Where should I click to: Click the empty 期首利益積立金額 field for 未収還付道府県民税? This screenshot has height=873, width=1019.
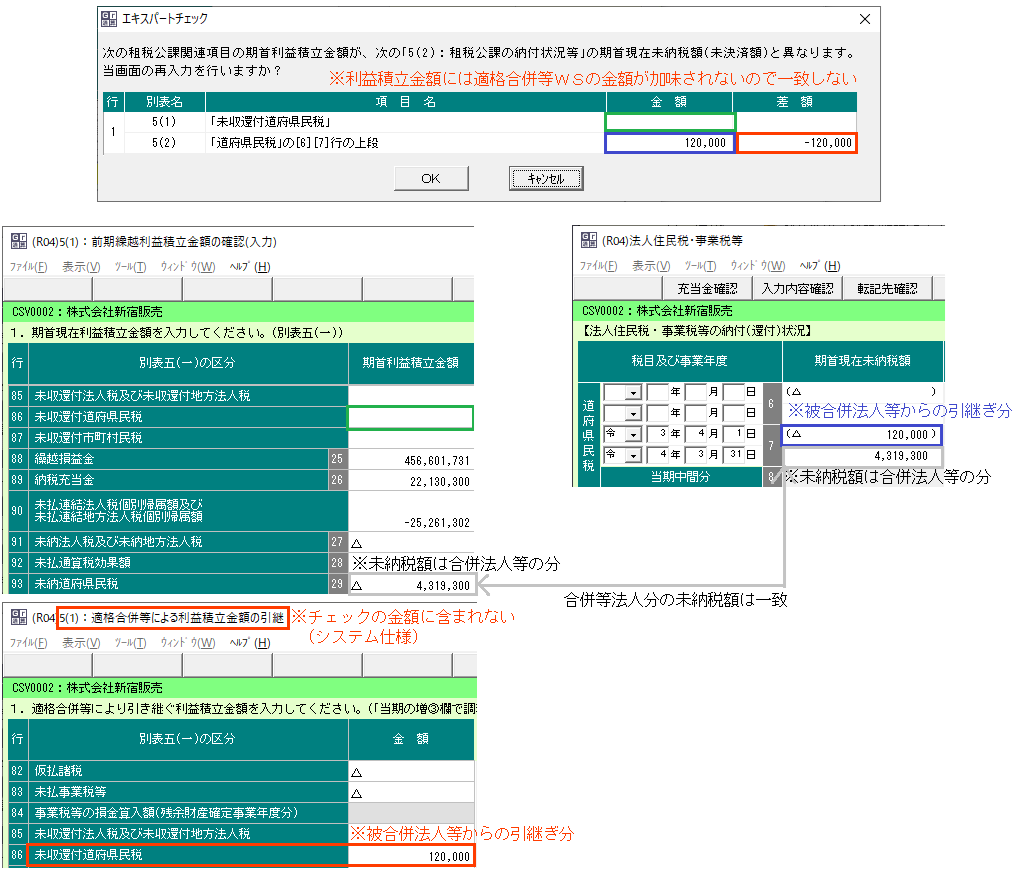coord(410,417)
